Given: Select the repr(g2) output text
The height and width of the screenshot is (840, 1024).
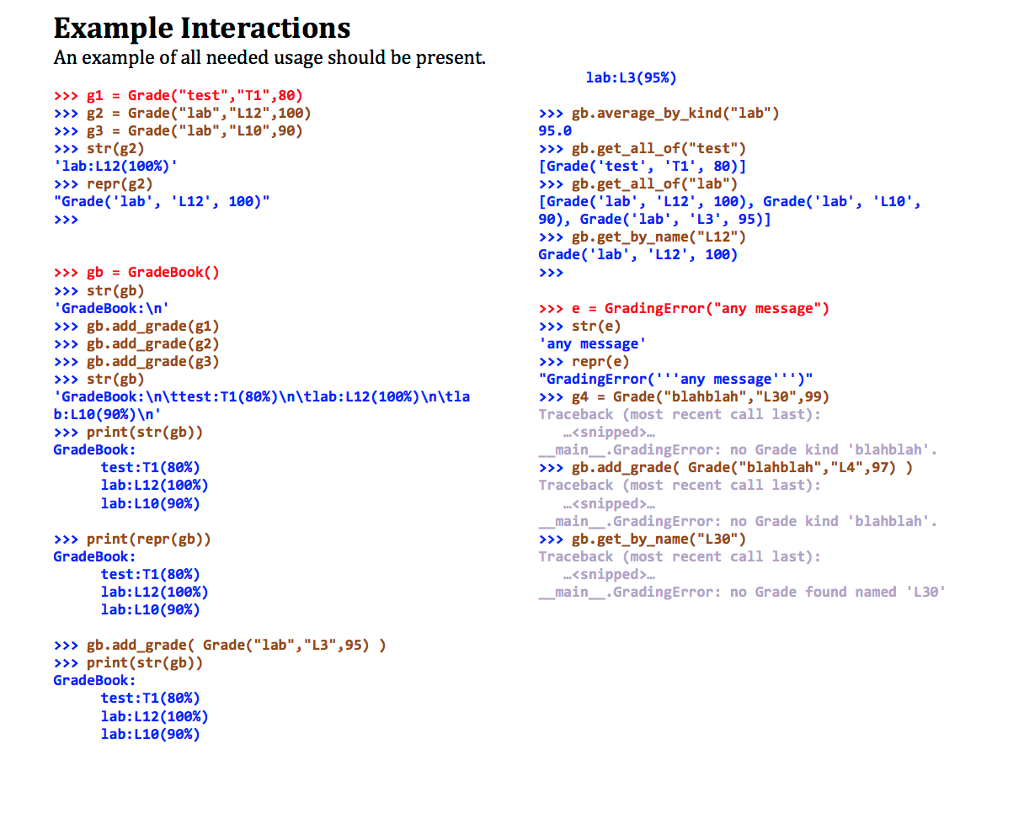Looking at the screenshot, I should point(158,201).
